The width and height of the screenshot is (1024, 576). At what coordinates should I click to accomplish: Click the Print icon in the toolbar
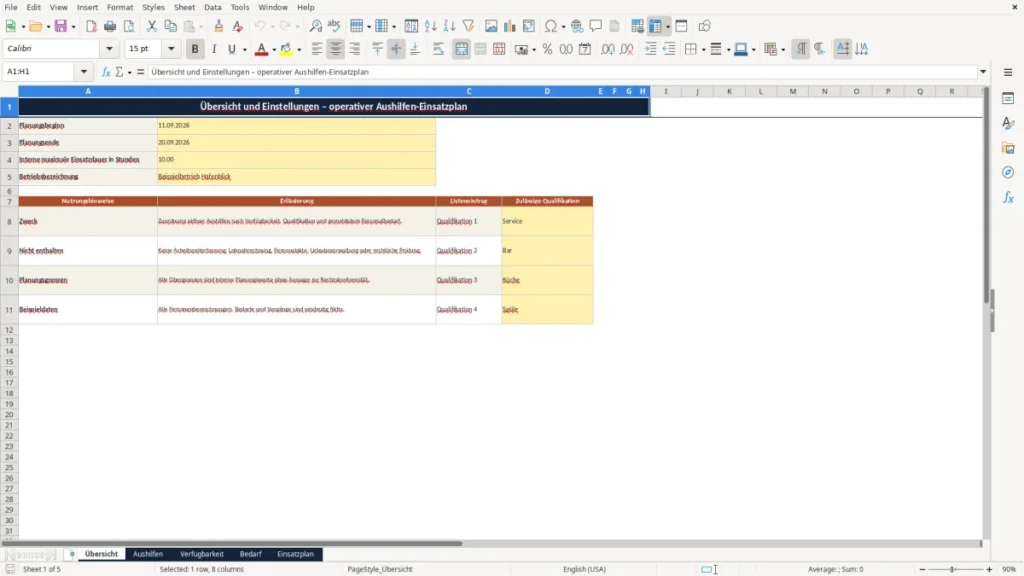pos(110,26)
